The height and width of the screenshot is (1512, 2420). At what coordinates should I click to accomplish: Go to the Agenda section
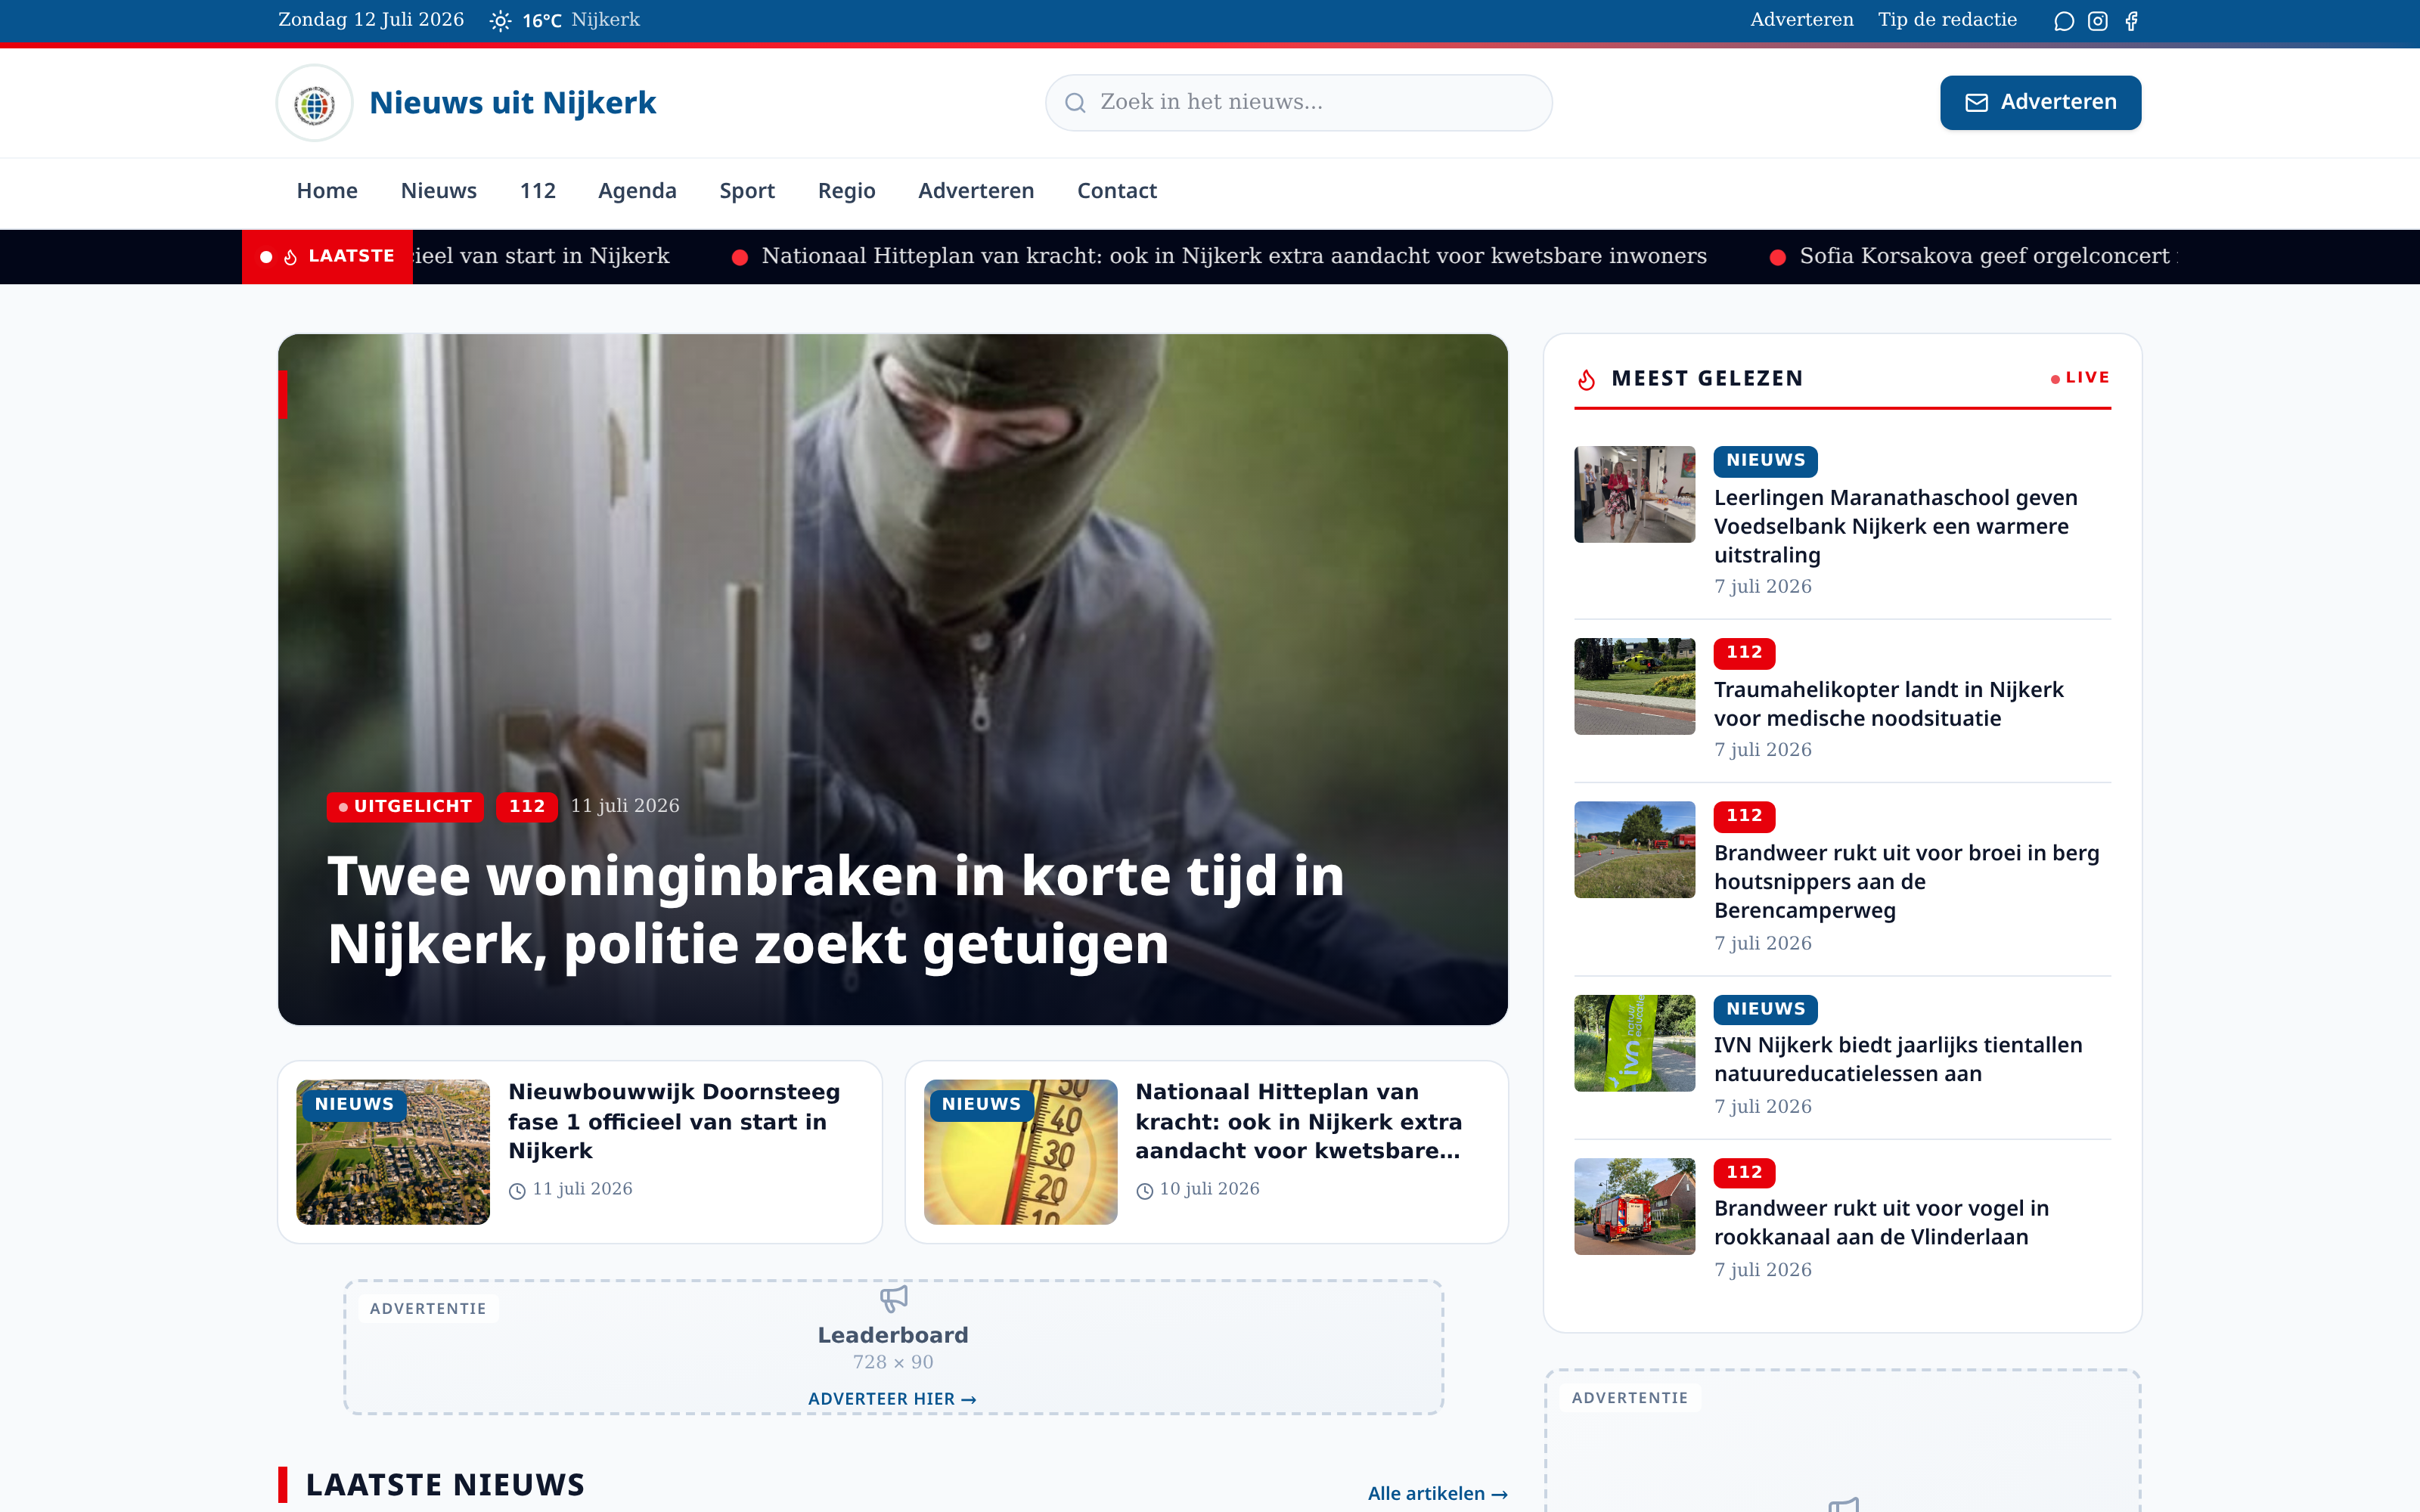(637, 191)
